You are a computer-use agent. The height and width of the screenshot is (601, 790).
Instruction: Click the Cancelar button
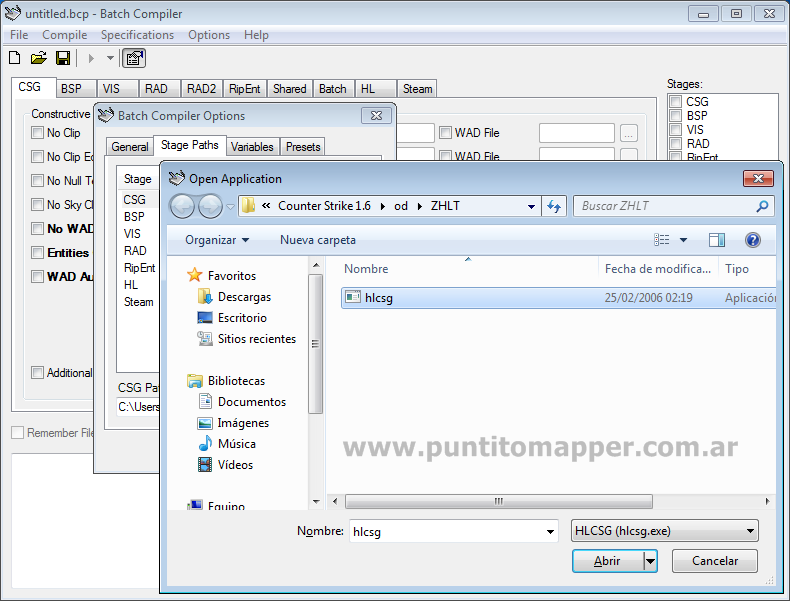(714, 561)
